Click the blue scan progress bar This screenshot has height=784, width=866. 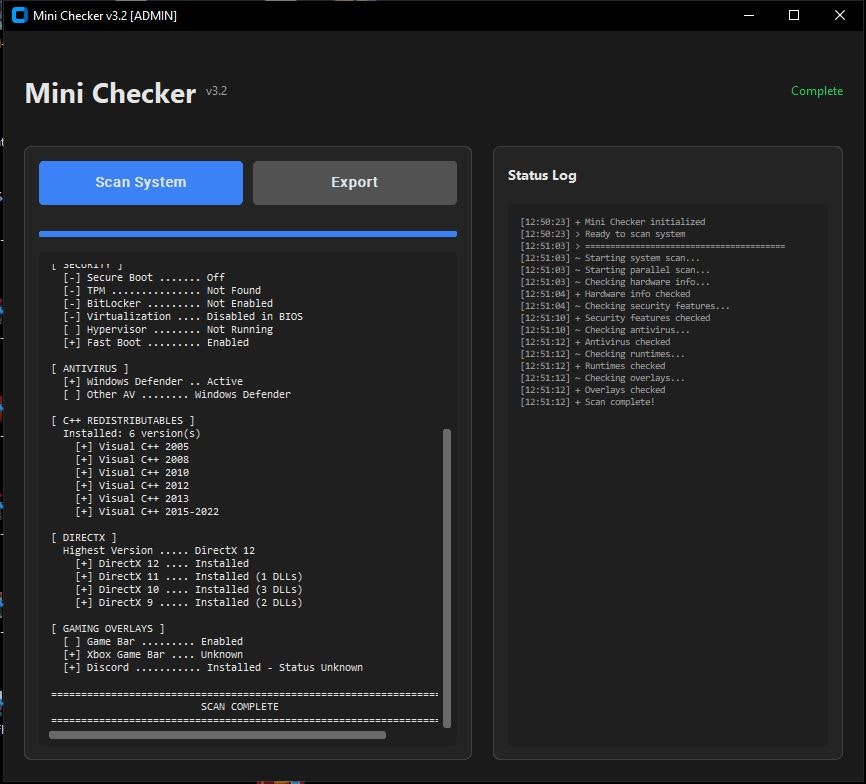[247, 233]
